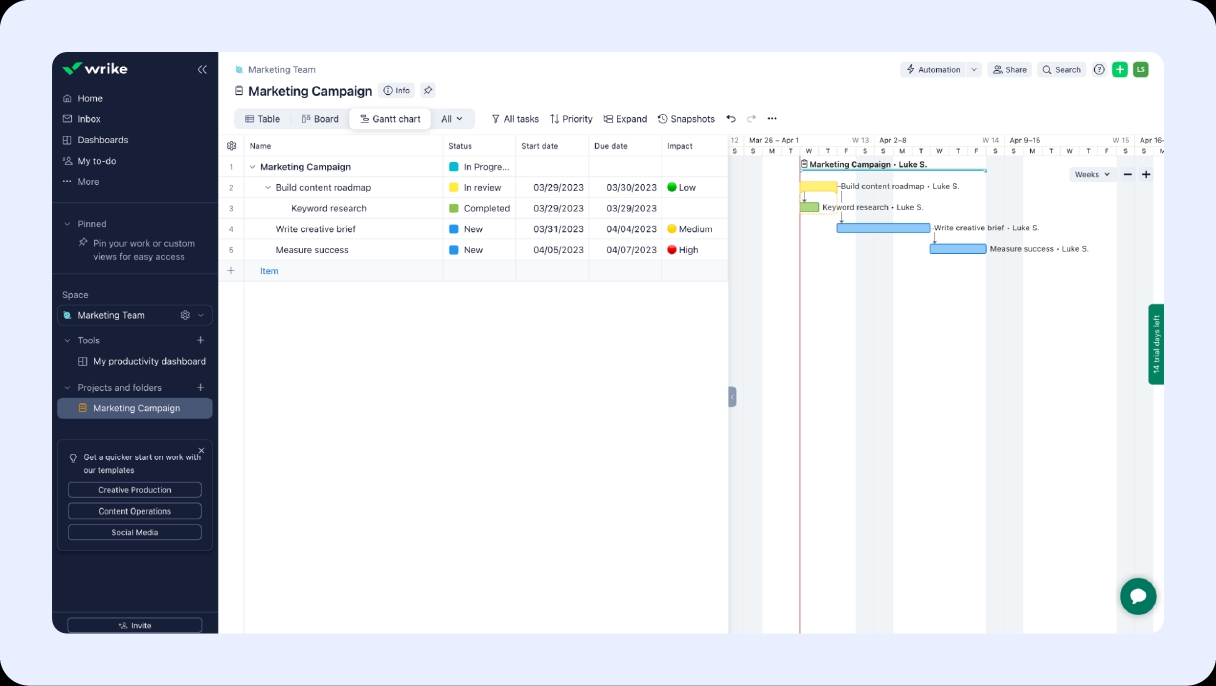The image size is (1216, 686).
Task: Collapse the Marketing Campaign row chevron
Action: (252, 167)
